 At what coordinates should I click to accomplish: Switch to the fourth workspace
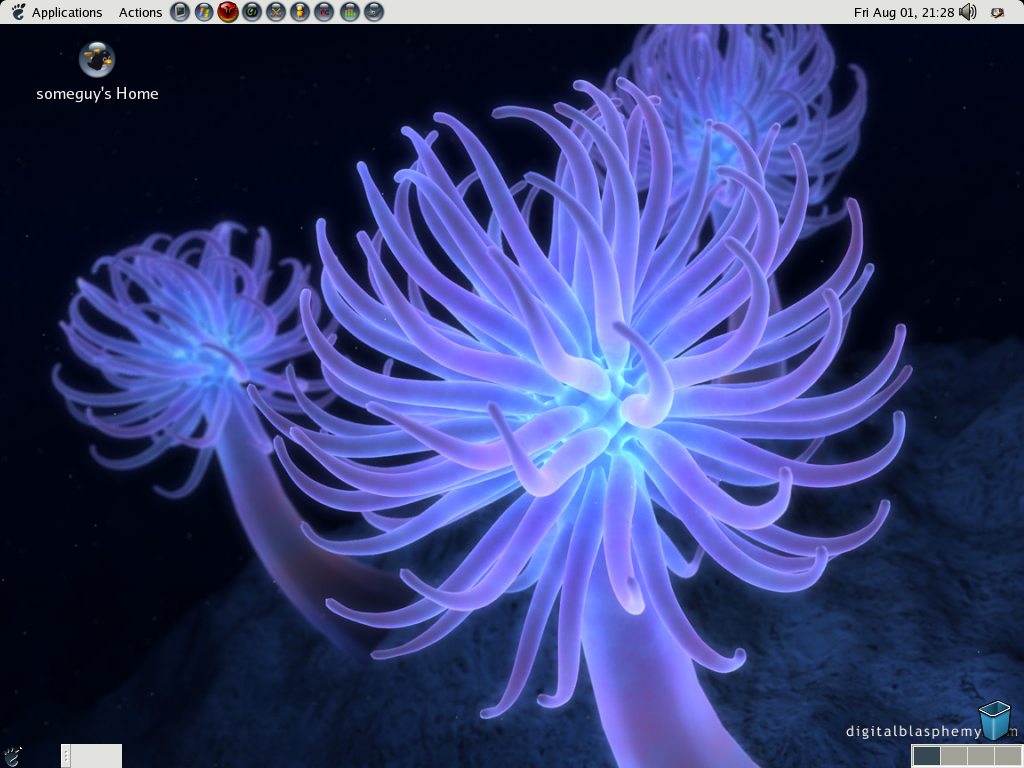click(x=1007, y=756)
